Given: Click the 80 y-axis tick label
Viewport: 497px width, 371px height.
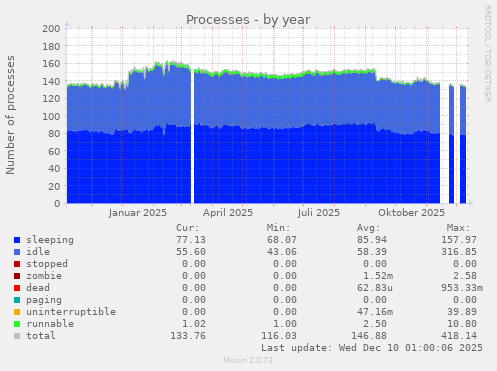Looking at the screenshot, I should [54, 134].
